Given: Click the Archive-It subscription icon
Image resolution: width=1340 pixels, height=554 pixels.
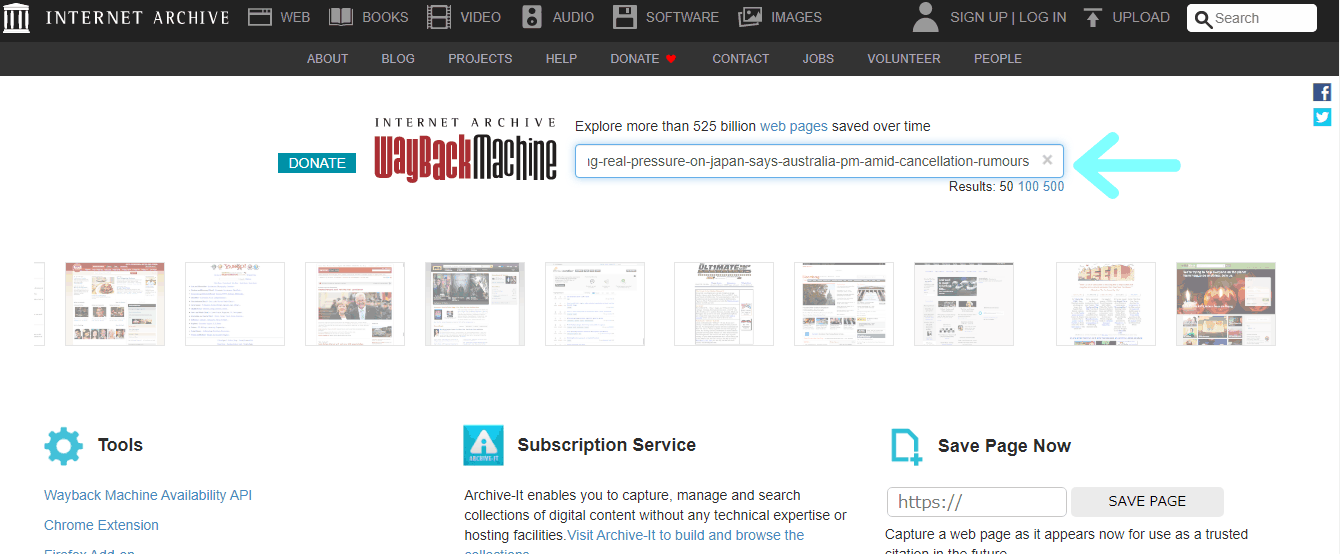Looking at the screenshot, I should tap(483, 445).
